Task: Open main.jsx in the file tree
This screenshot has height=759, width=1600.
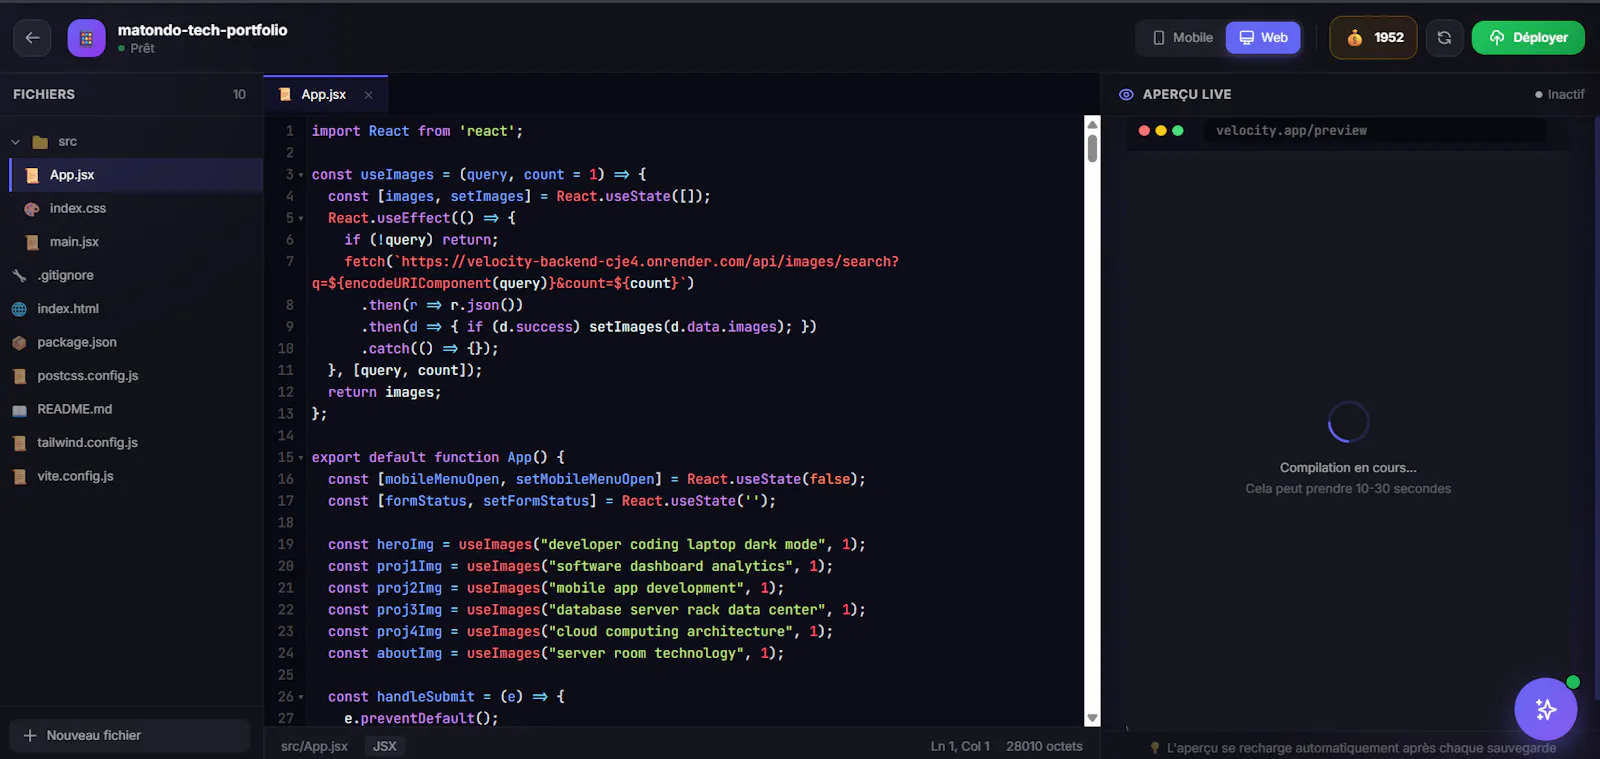Action: click(137, 242)
